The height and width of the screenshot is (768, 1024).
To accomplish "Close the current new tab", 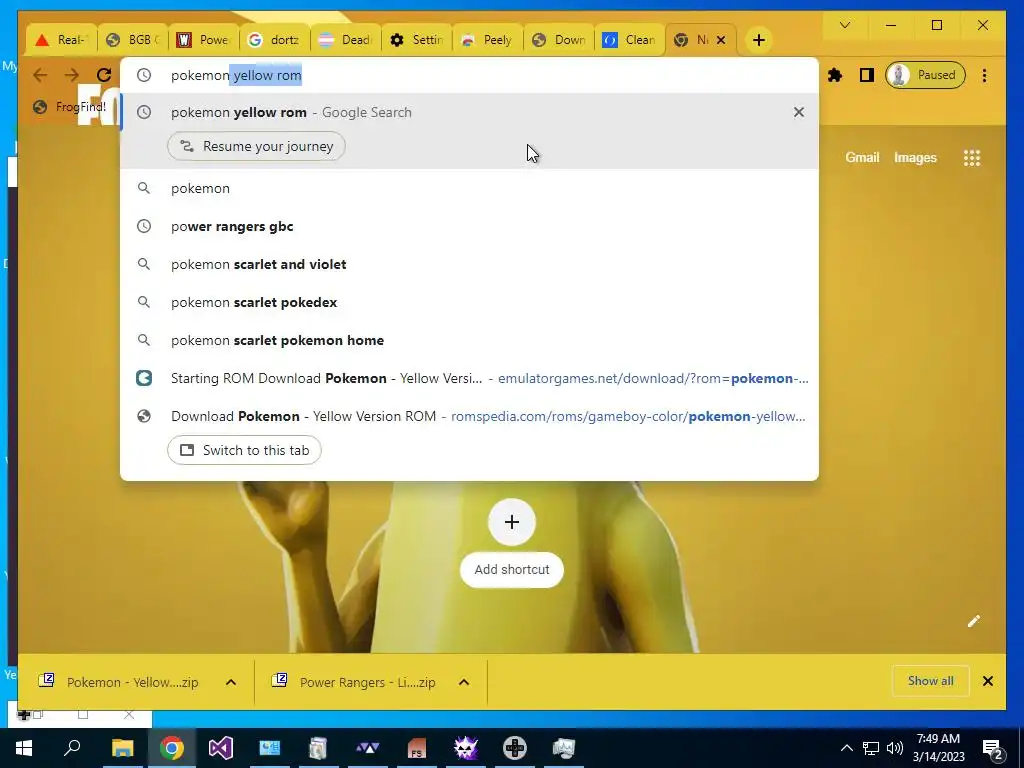I will 721,40.
